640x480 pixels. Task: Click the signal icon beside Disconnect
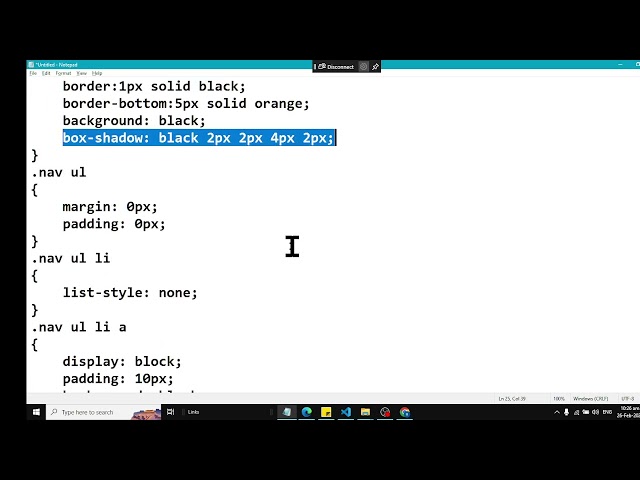(x=363, y=67)
